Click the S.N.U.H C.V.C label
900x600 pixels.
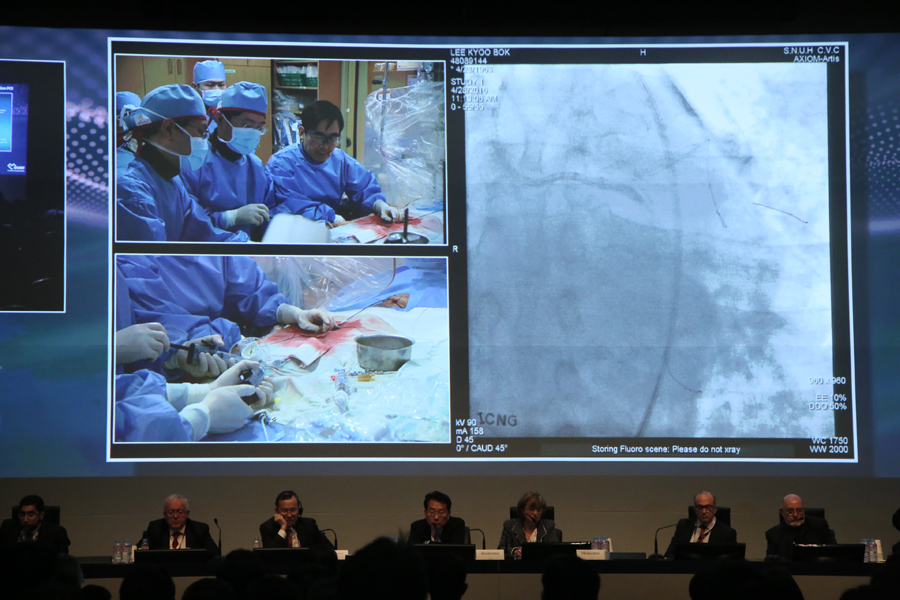point(811,51)
